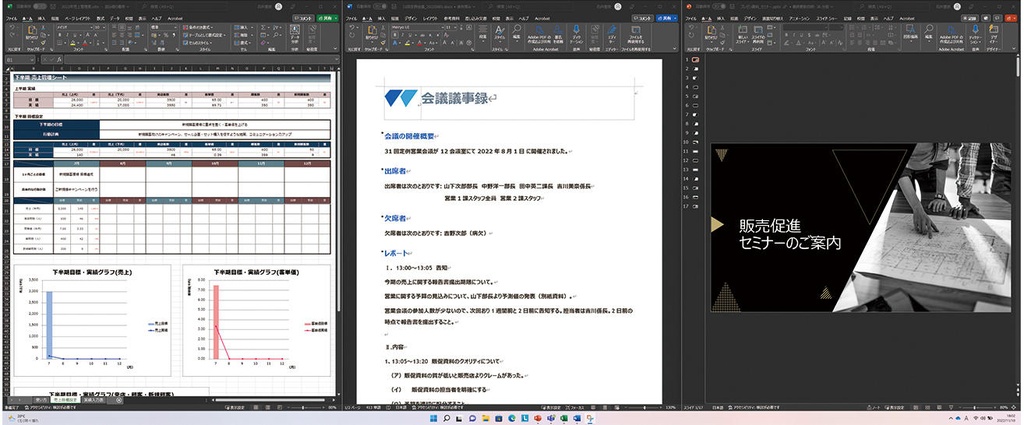Screen dimensions: 1024x425
Task: Click コメント button in Excel window
Action: [303, 18]
